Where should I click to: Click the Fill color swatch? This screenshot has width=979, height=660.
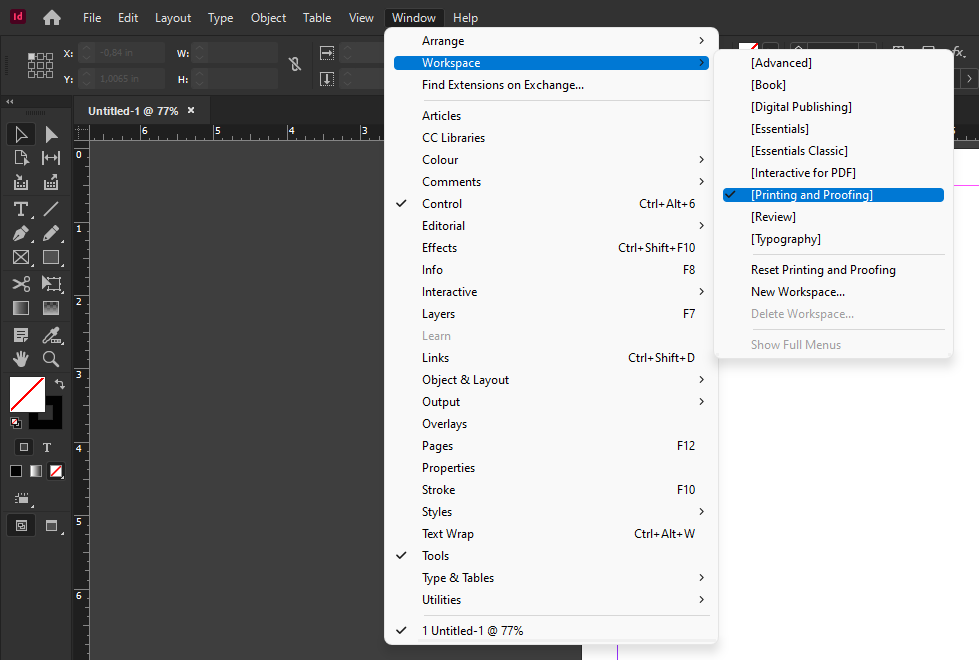[x=27, y=394]
